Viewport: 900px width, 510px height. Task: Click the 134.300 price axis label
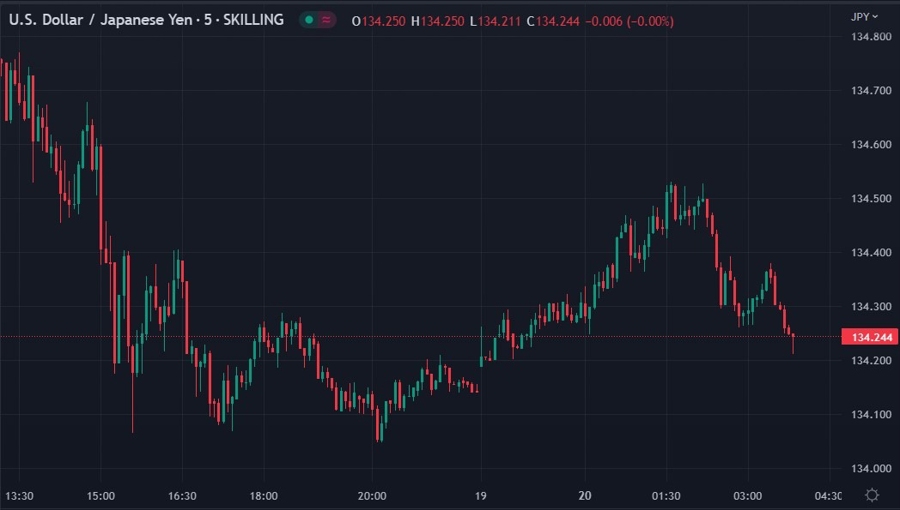tap(871, 306)
